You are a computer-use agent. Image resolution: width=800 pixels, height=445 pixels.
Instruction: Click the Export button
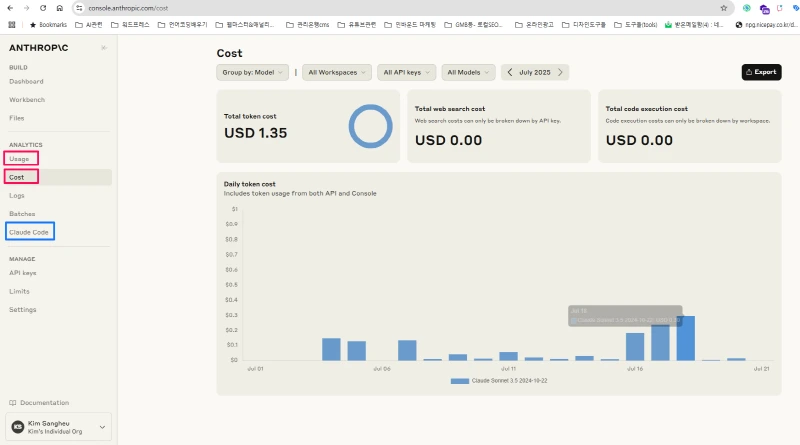pyautogui.click(x=761, y=72)
